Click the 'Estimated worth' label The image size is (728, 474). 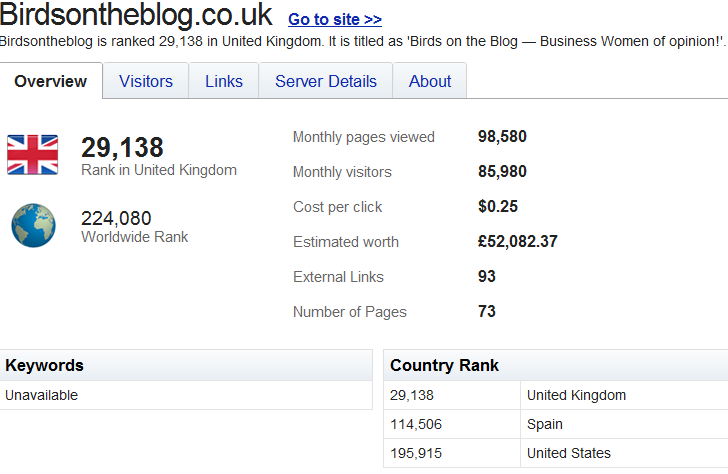tap(346, 242)
